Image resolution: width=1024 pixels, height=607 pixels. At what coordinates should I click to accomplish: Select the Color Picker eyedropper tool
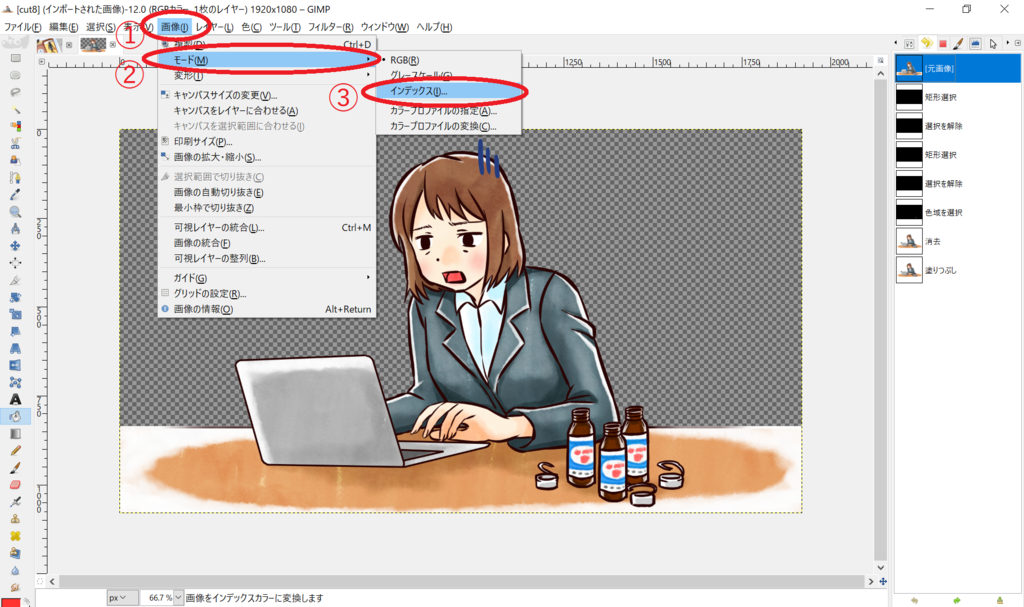tap(15, 195)
